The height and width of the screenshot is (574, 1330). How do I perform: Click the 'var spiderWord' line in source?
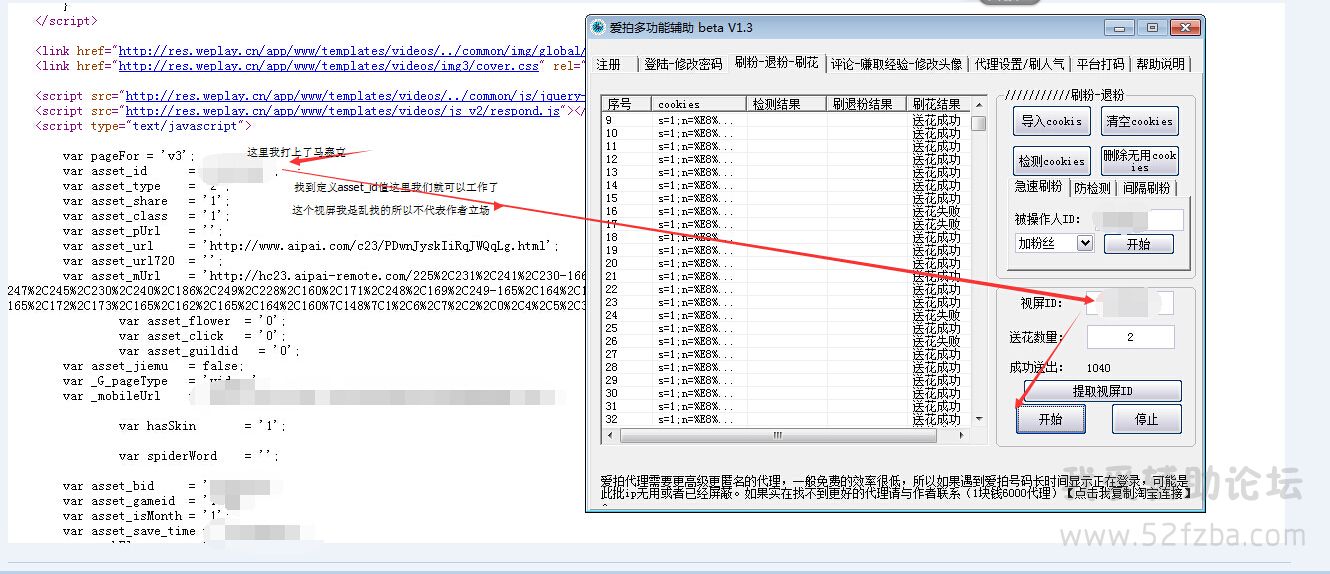198,456
